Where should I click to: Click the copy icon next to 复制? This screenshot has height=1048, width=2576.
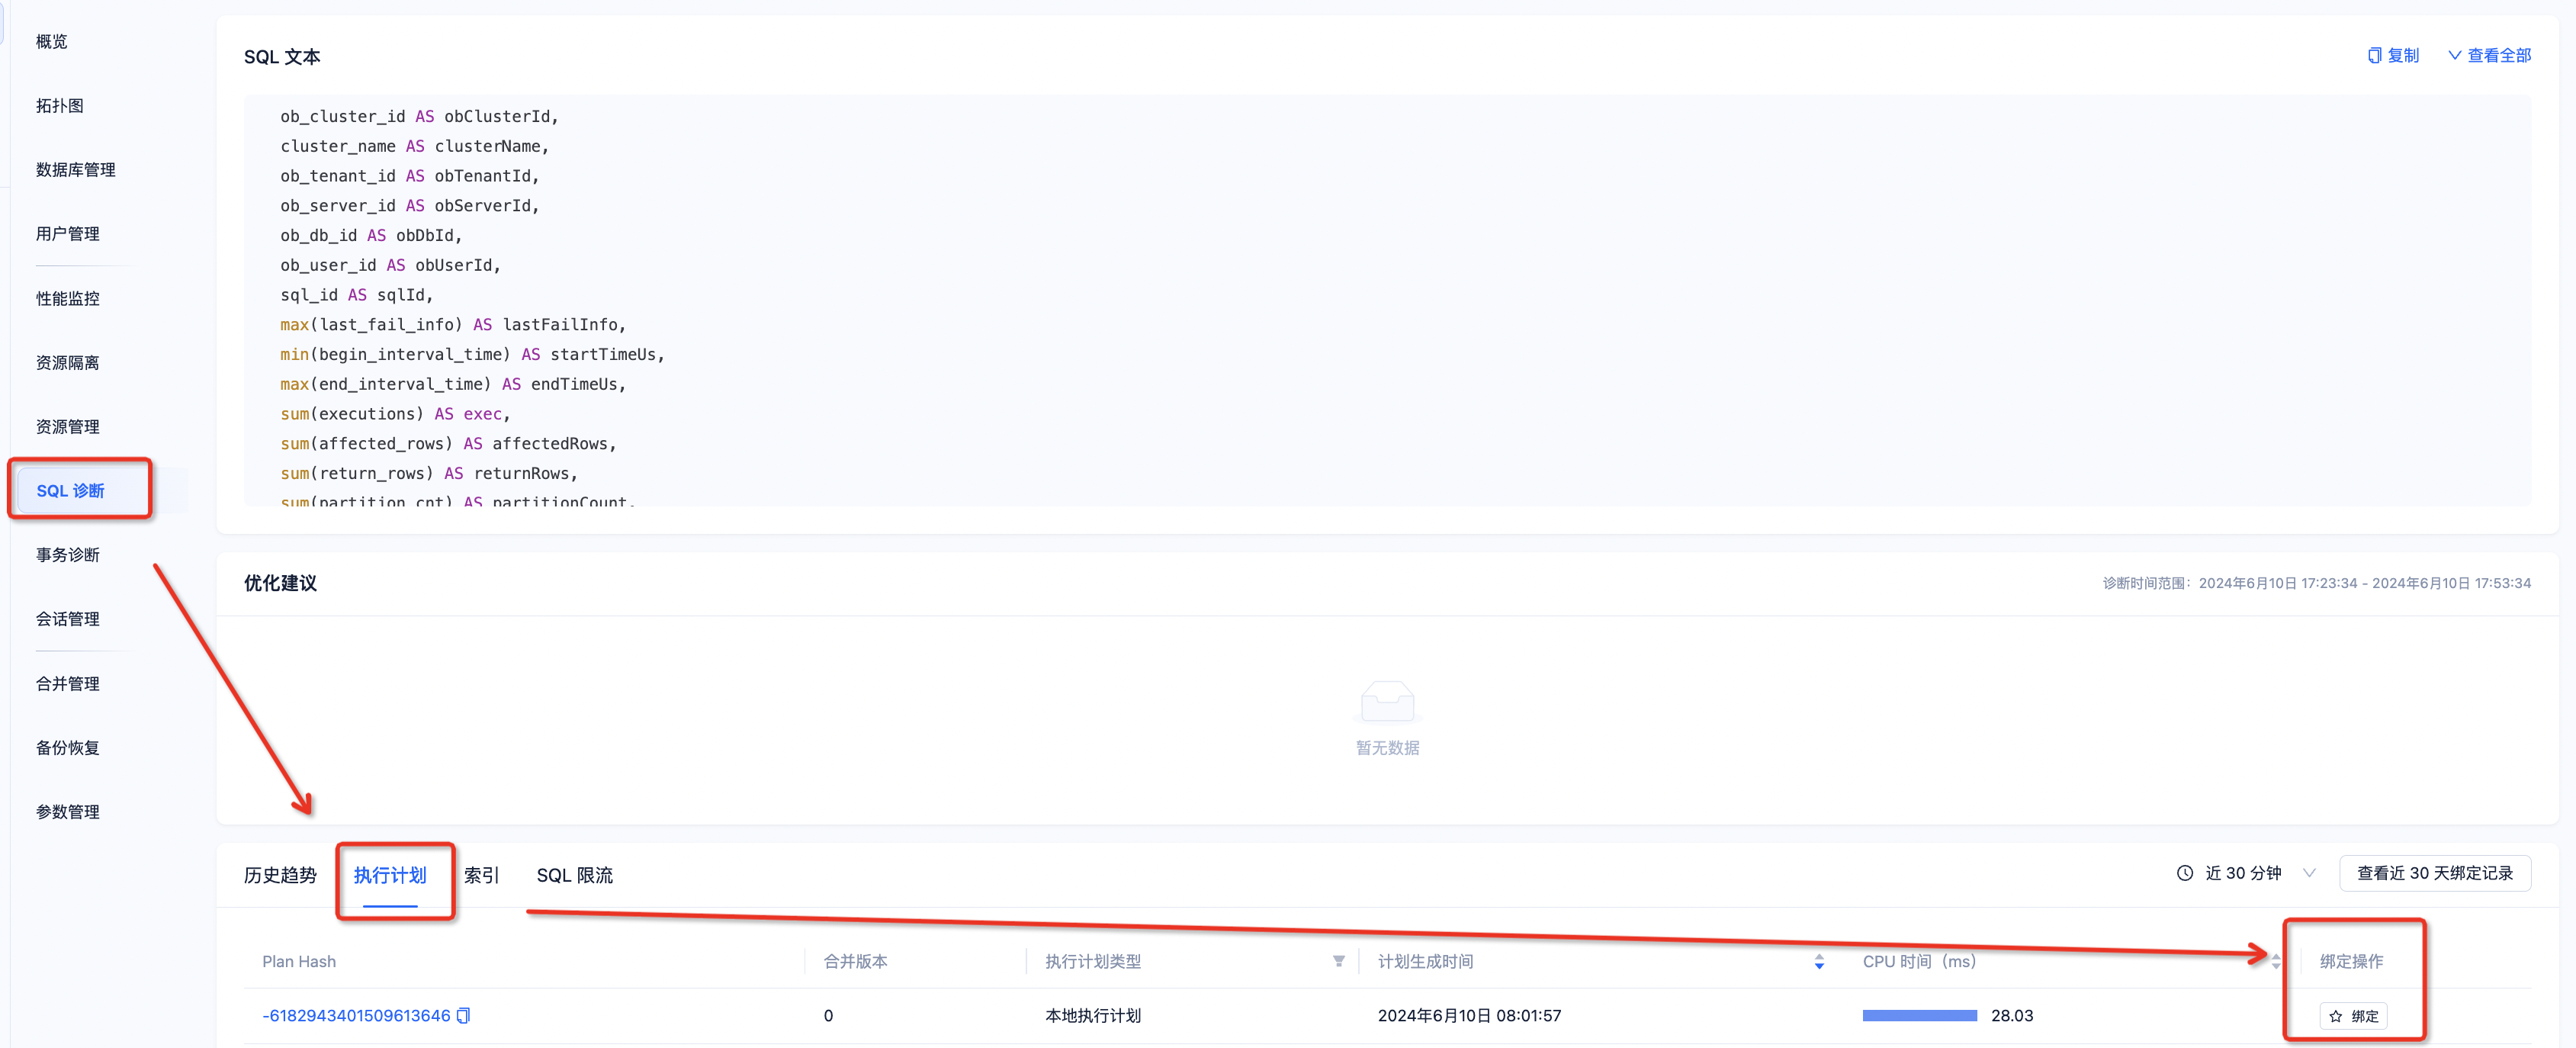pyautogui.click(x=2374, y=55)
